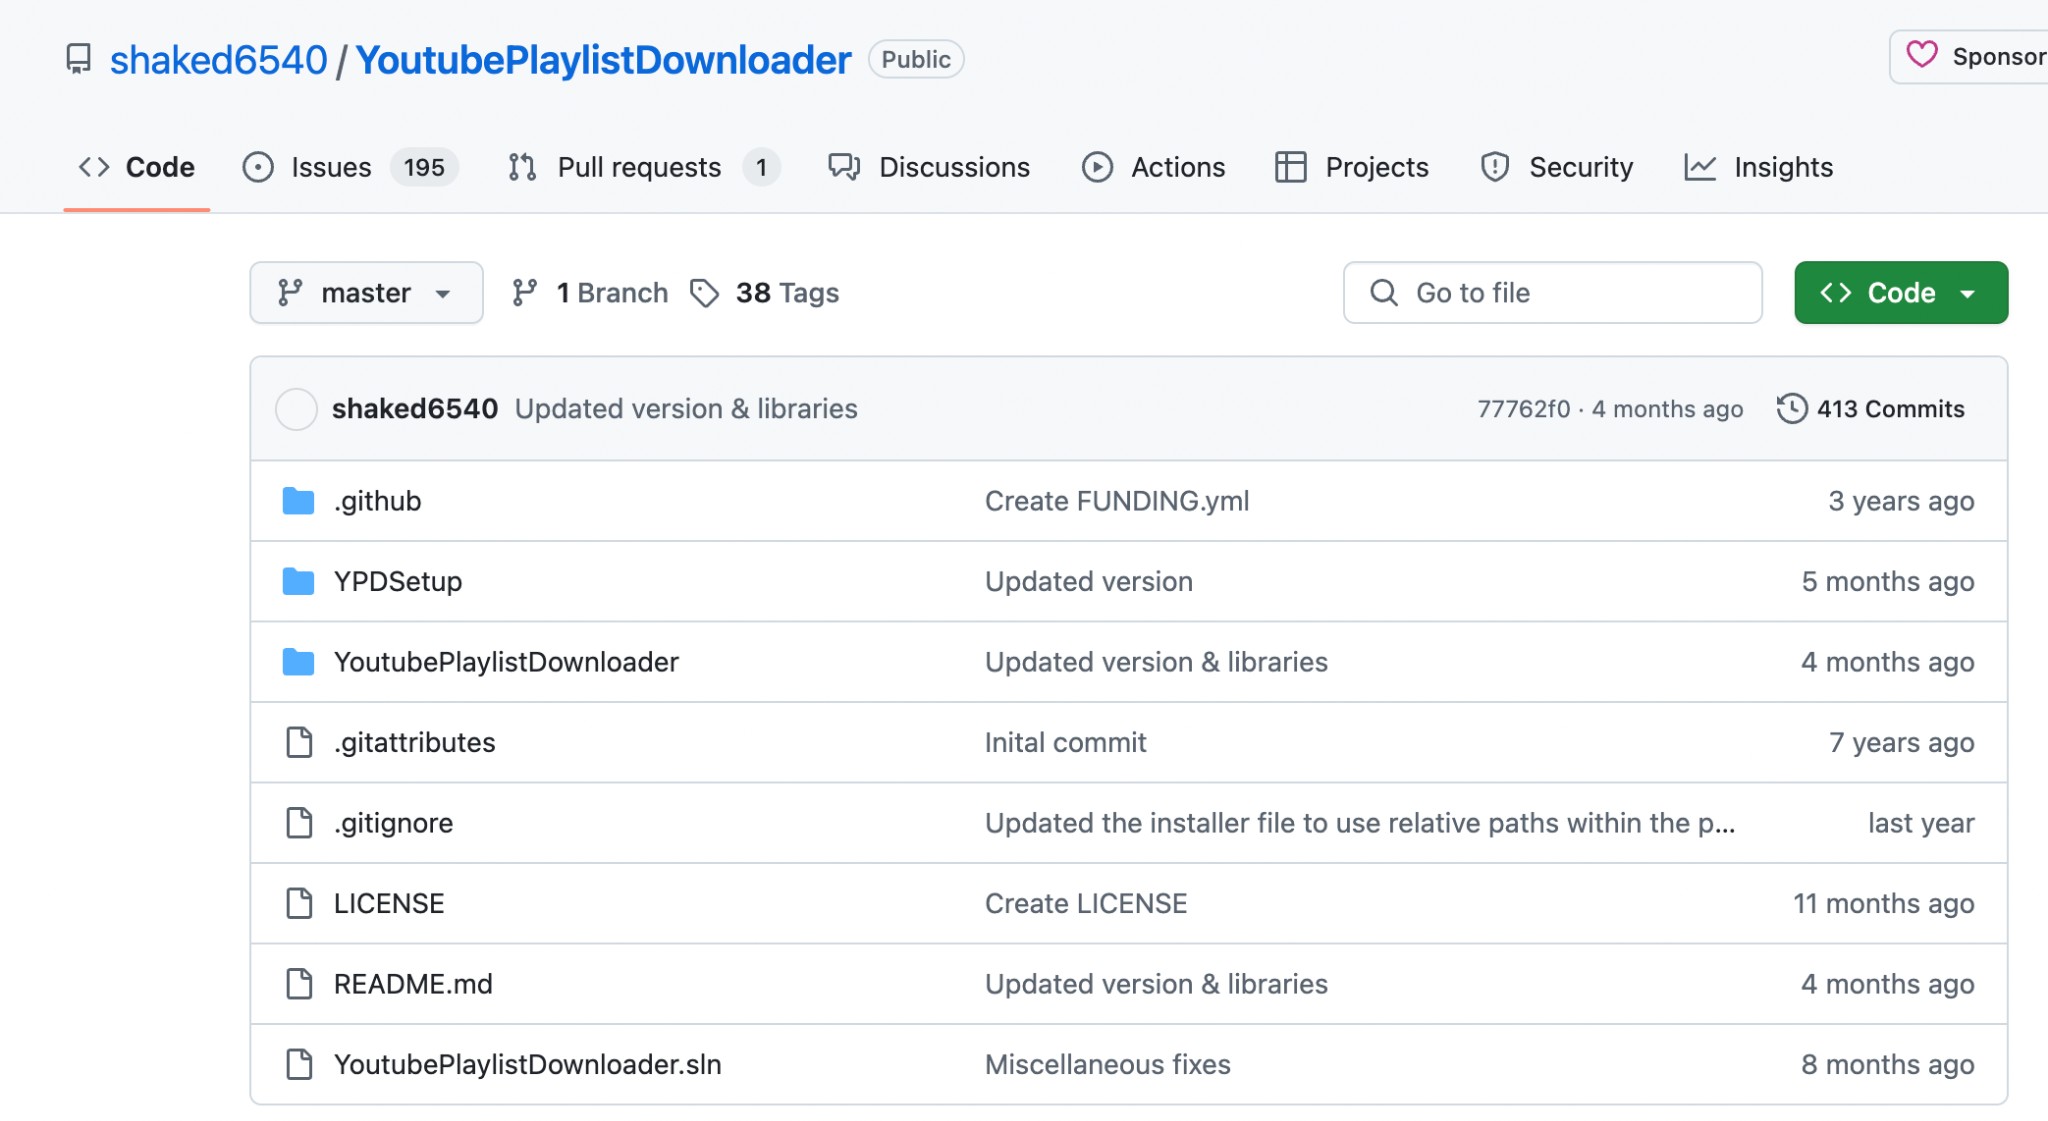Go to the Discussions tab

(929, 167)
